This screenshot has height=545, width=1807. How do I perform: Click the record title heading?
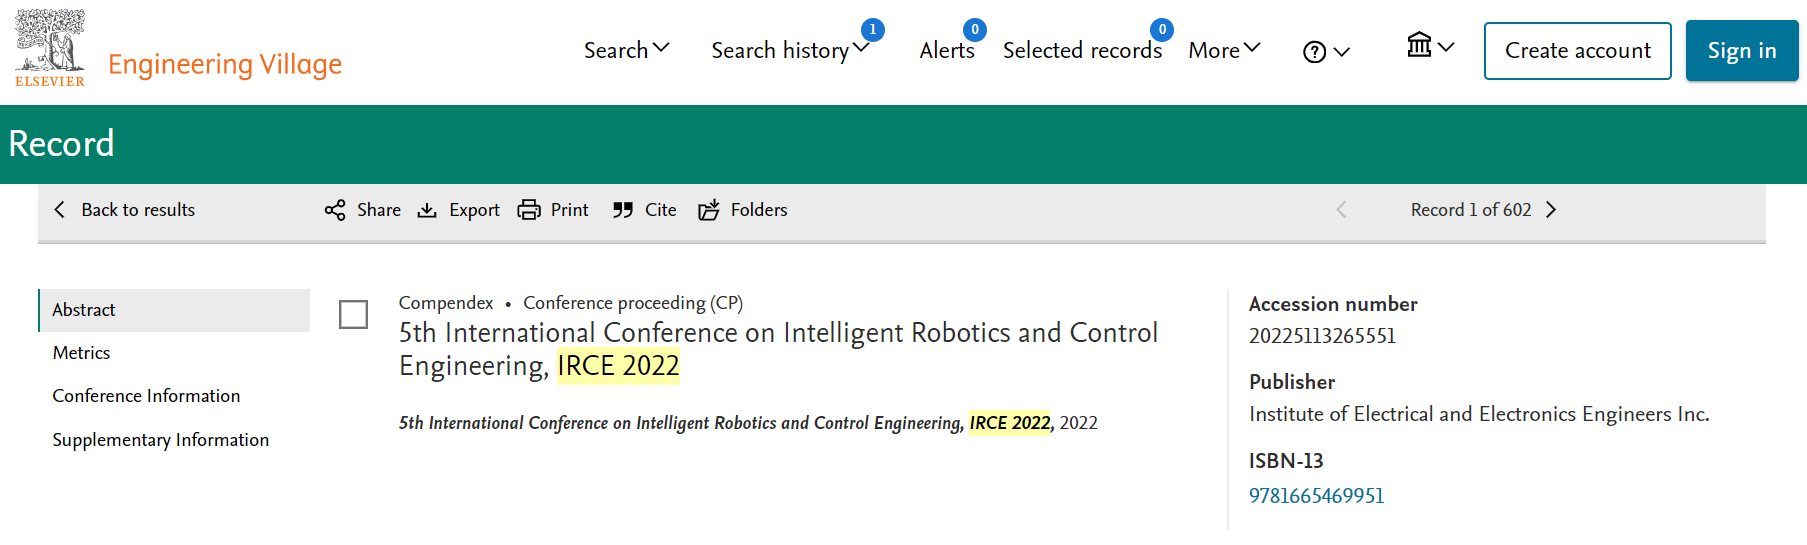coord(778,349)
